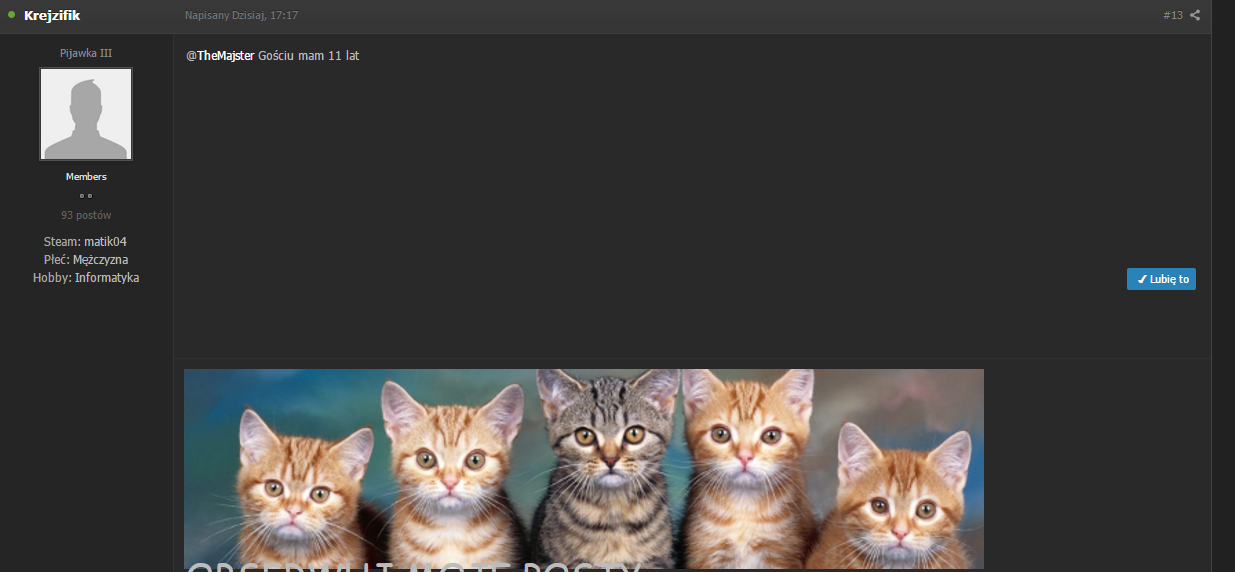Open the post permalink #13

(x=1173, y=15)
